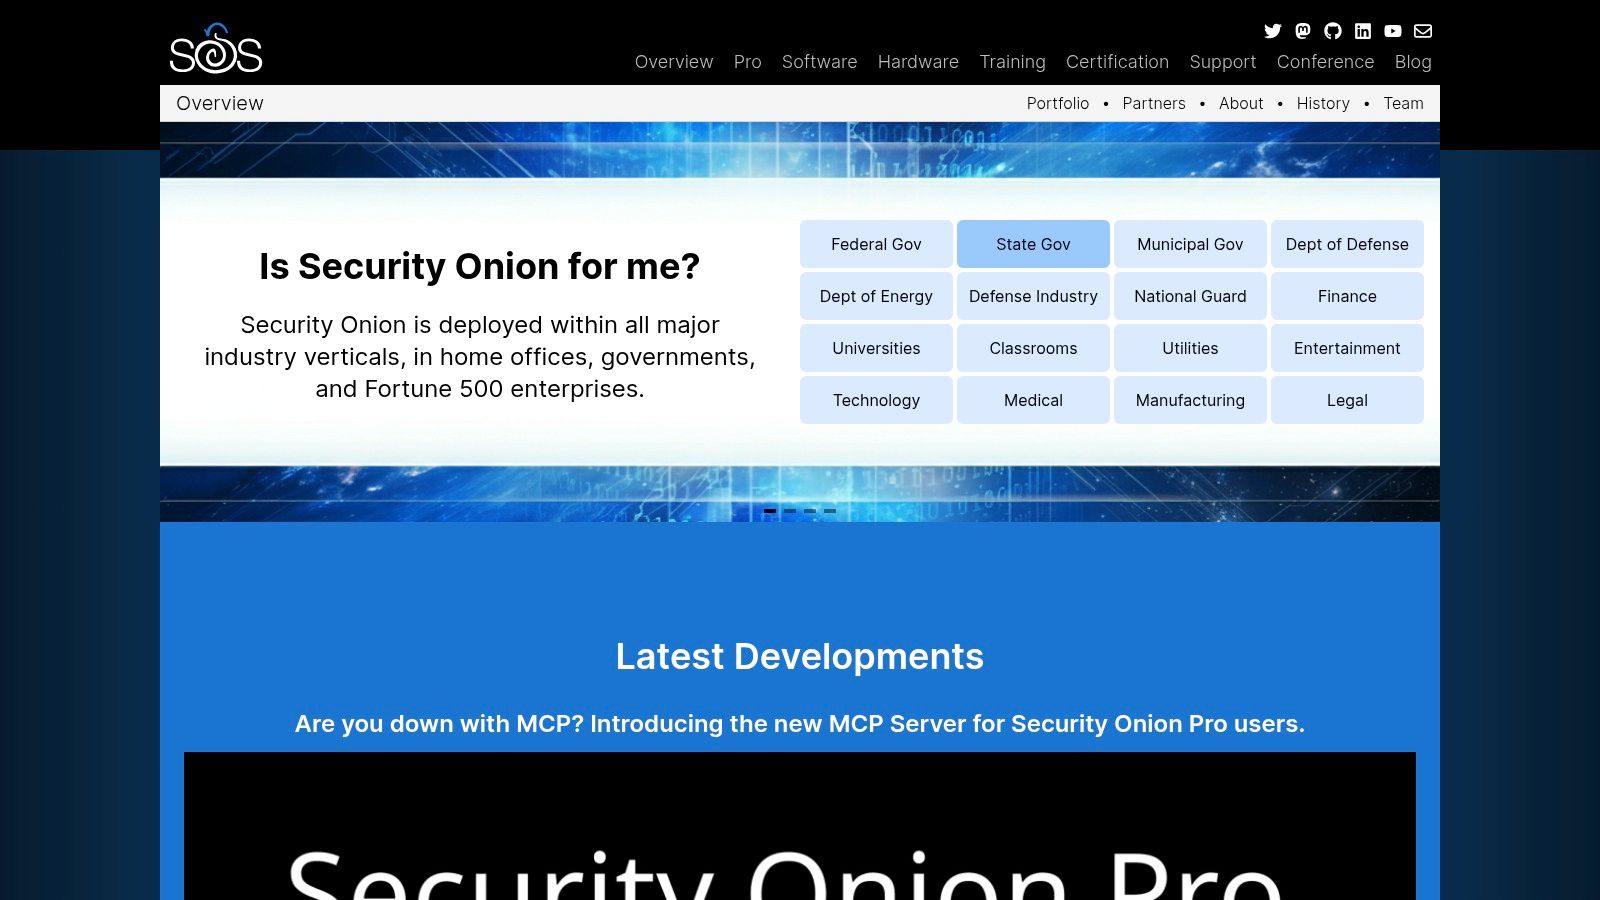Image resolution: width=1600 pixels, height=900 pixels.
Task: Click the Twitter bird icon
Action: click(1272, 31)
